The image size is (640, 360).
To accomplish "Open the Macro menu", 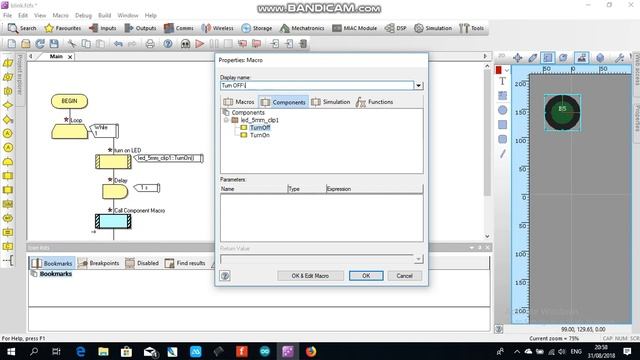I will pyautogui.click(x=60, y=15).
